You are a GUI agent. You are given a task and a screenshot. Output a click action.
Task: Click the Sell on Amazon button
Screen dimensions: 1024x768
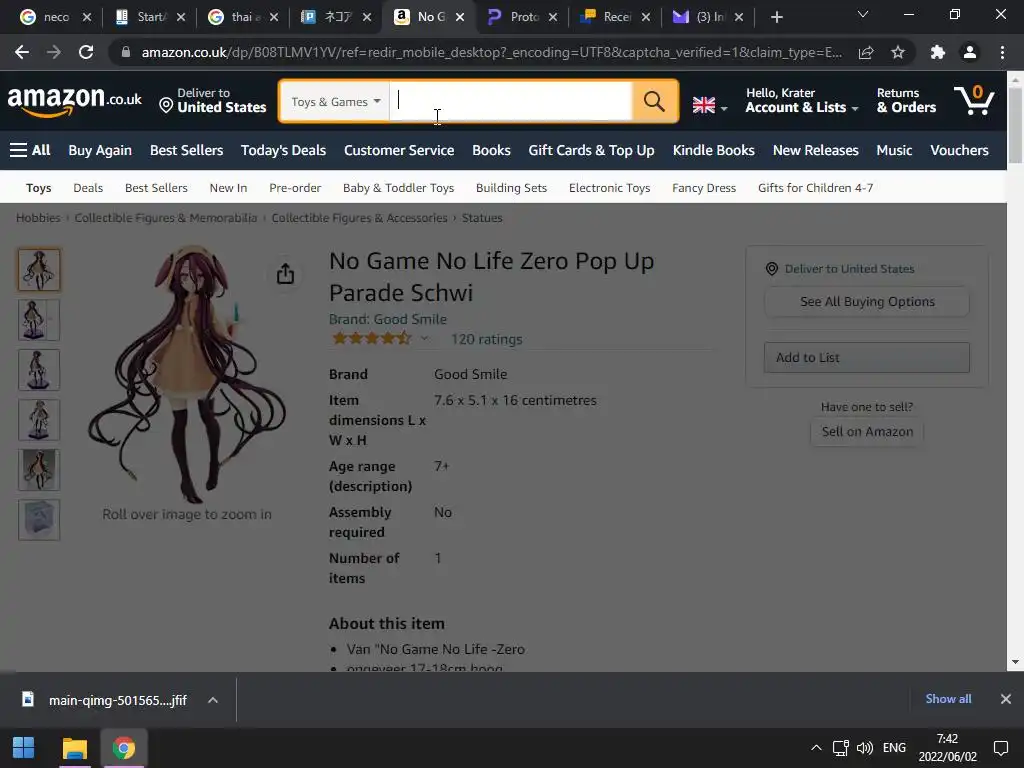tap(867, 432)
